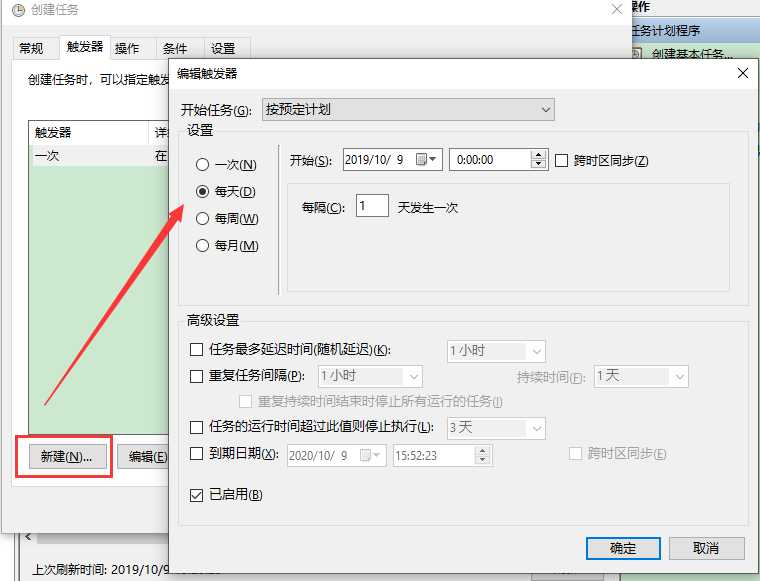Enable the 到期日期(X) checkbox

196,454
